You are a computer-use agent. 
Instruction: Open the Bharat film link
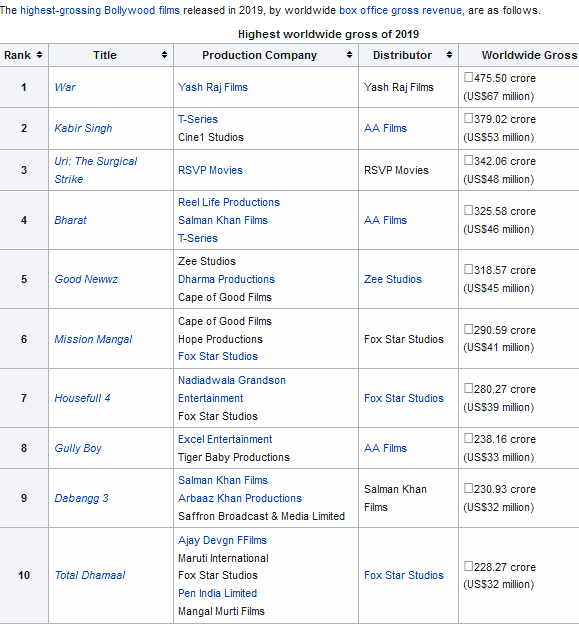point(70,220)
